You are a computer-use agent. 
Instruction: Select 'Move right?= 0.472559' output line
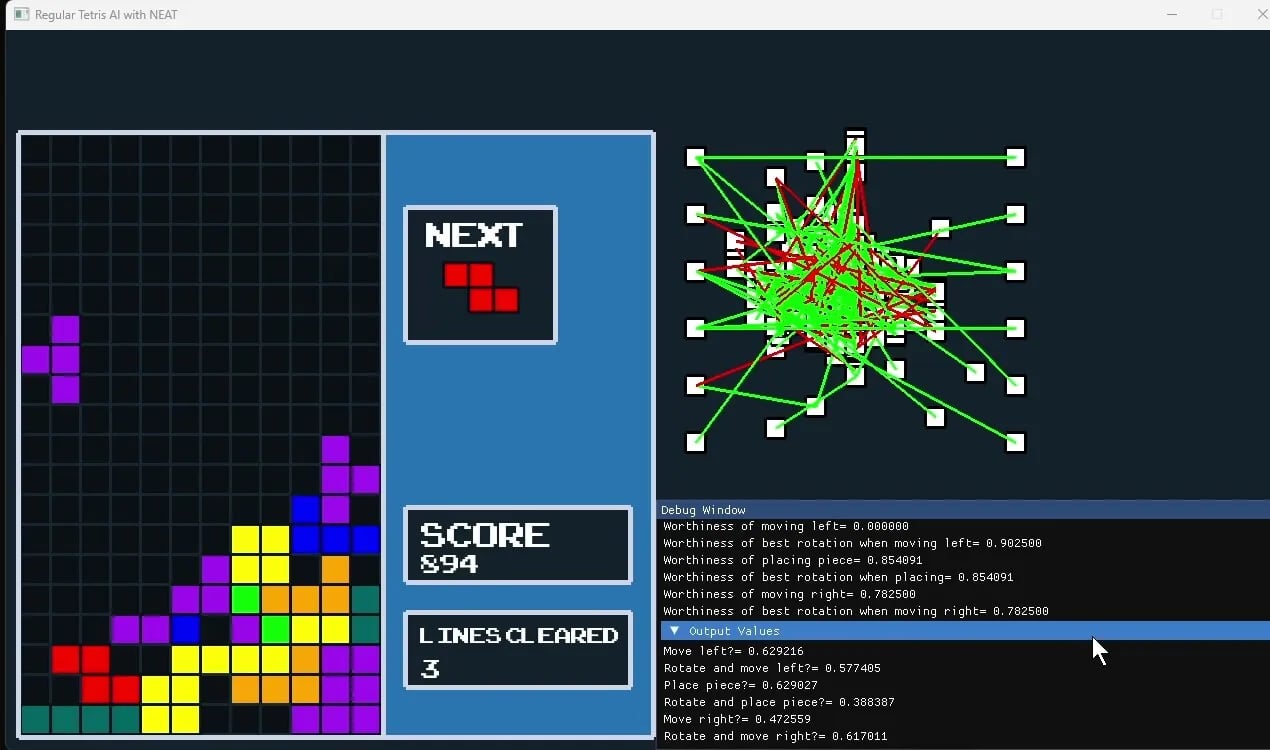[737, 719]
